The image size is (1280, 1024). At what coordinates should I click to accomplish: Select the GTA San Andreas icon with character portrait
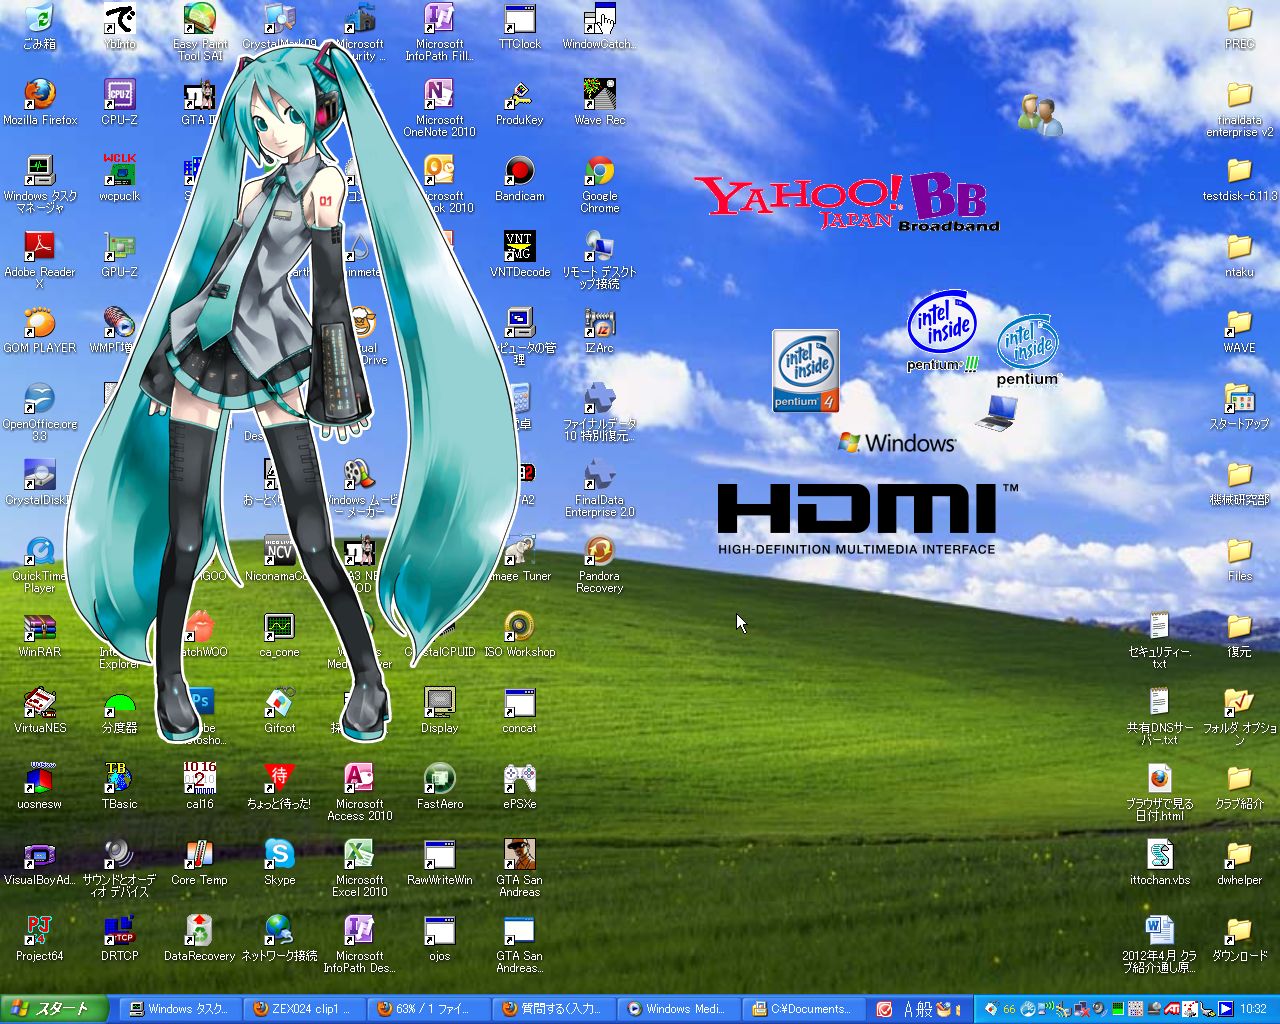click(520, 868)
